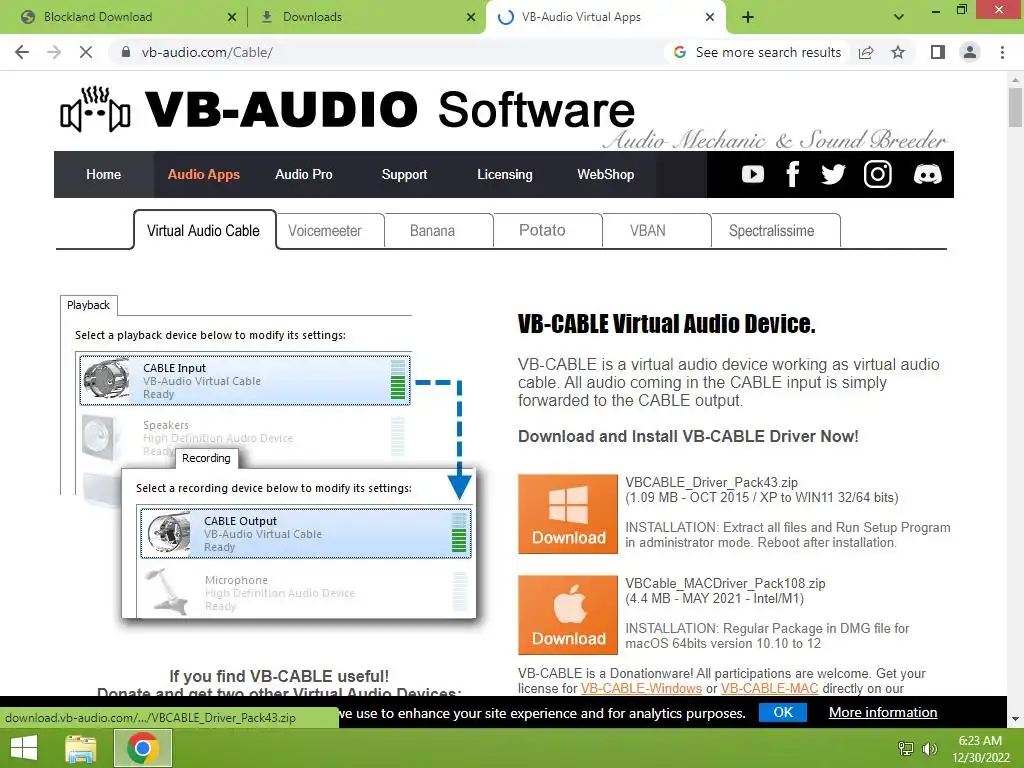
Task: Open the Audio Pro menu
Action: (304, 174)
